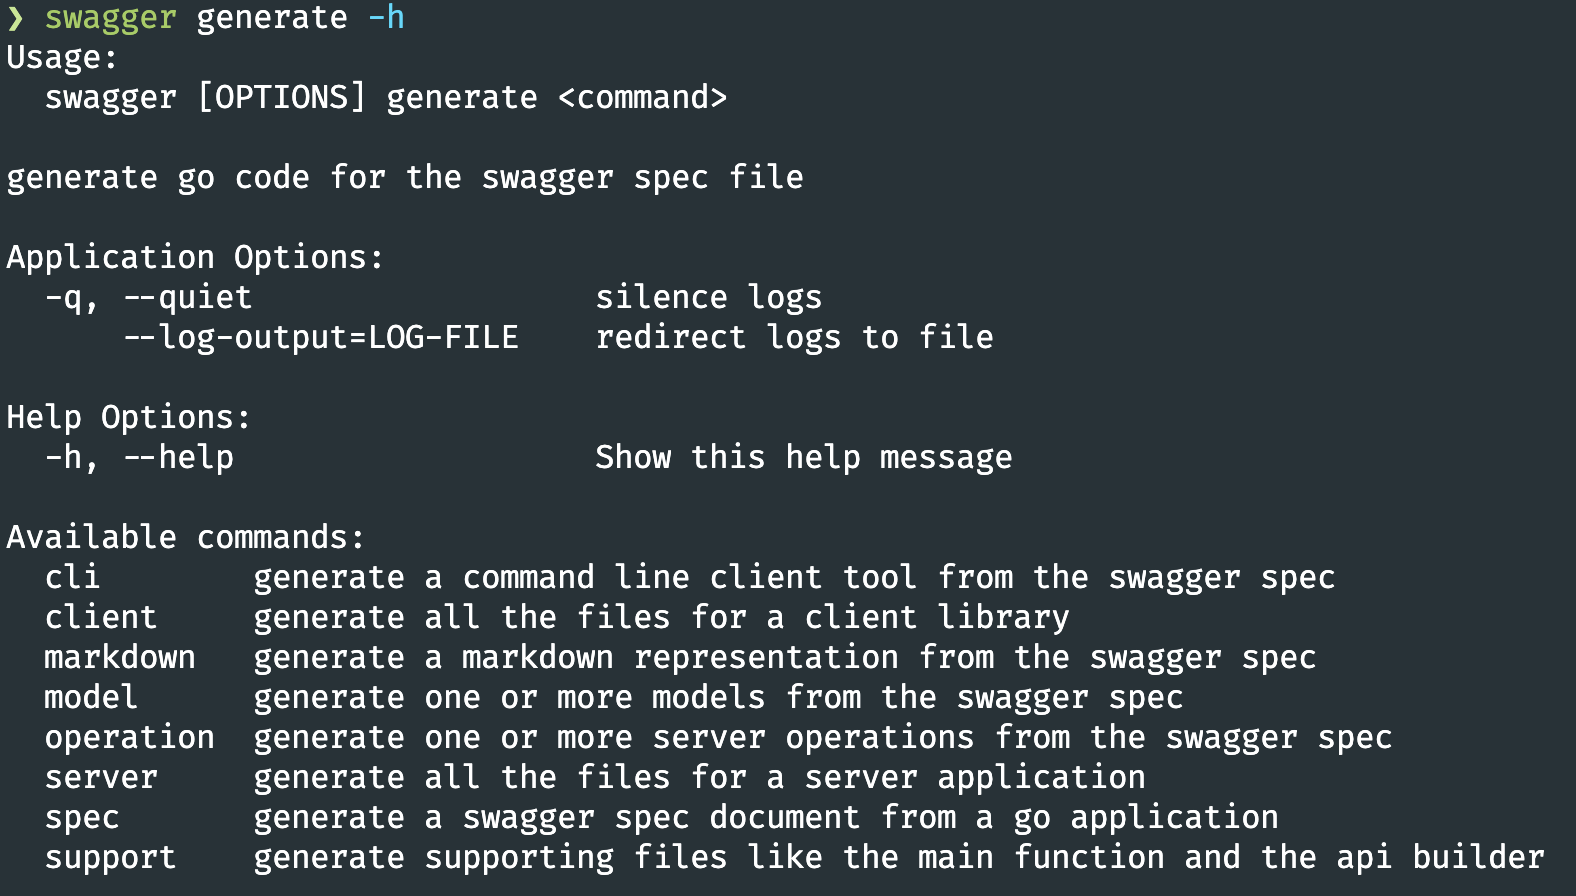Click the Application Options heading

[x=195, y=258]
